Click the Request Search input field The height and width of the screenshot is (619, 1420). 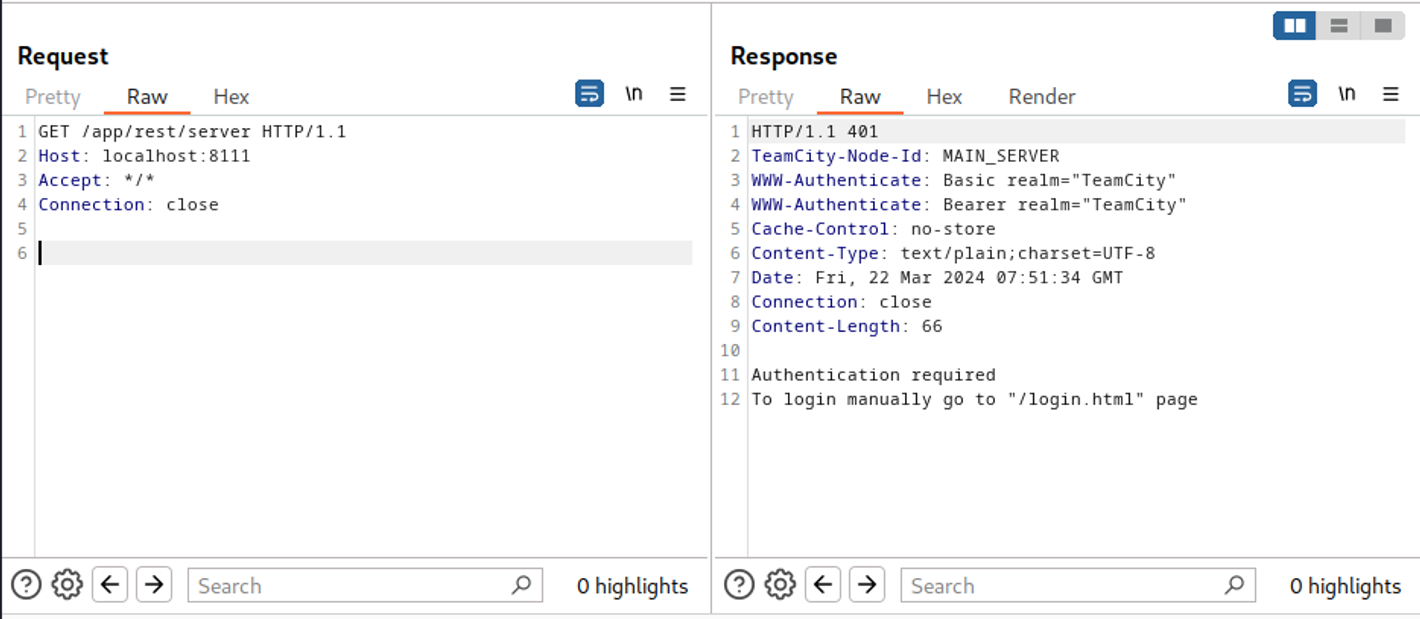pos(352,586)
